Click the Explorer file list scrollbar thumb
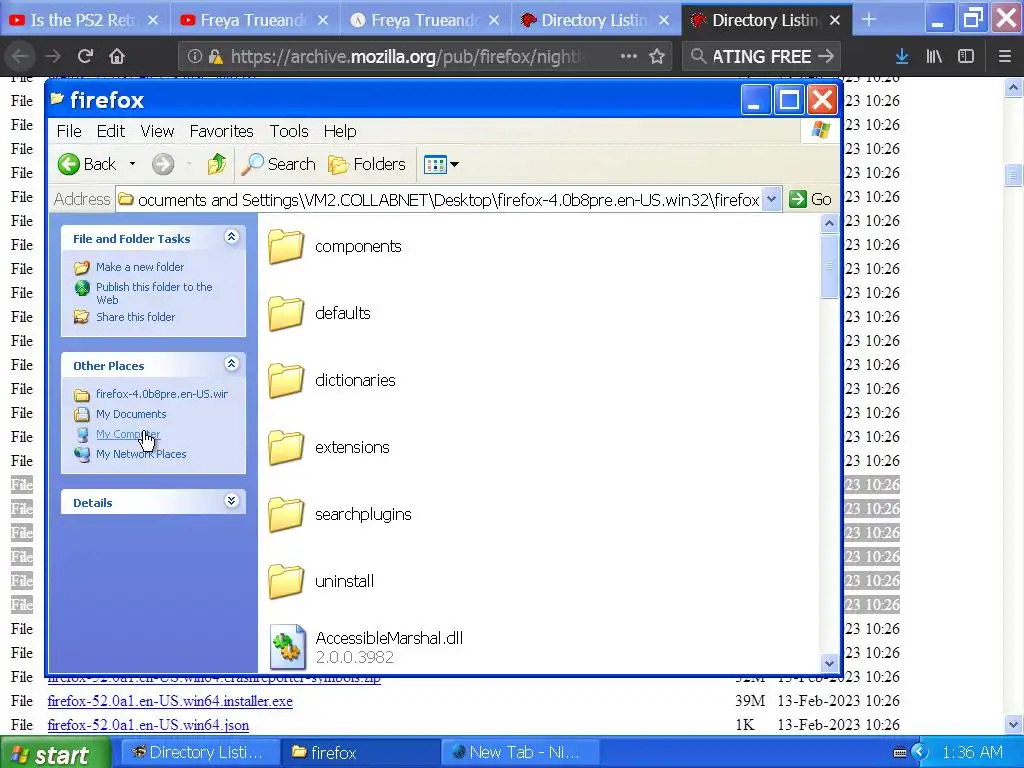 (829, 266)
